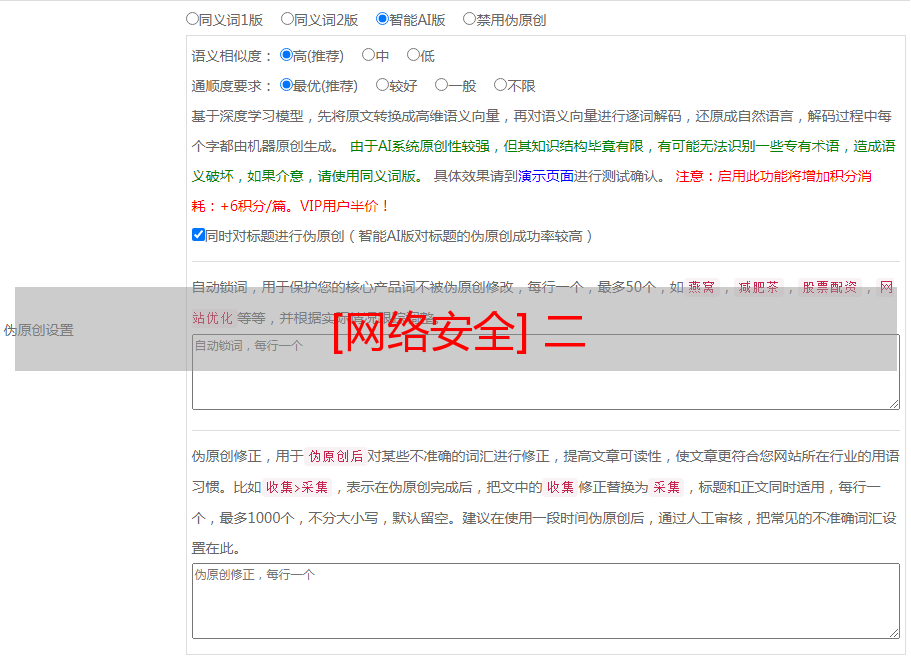
Task: Set 通顺度要求 to 较好
Action: (x=382, y=85)
